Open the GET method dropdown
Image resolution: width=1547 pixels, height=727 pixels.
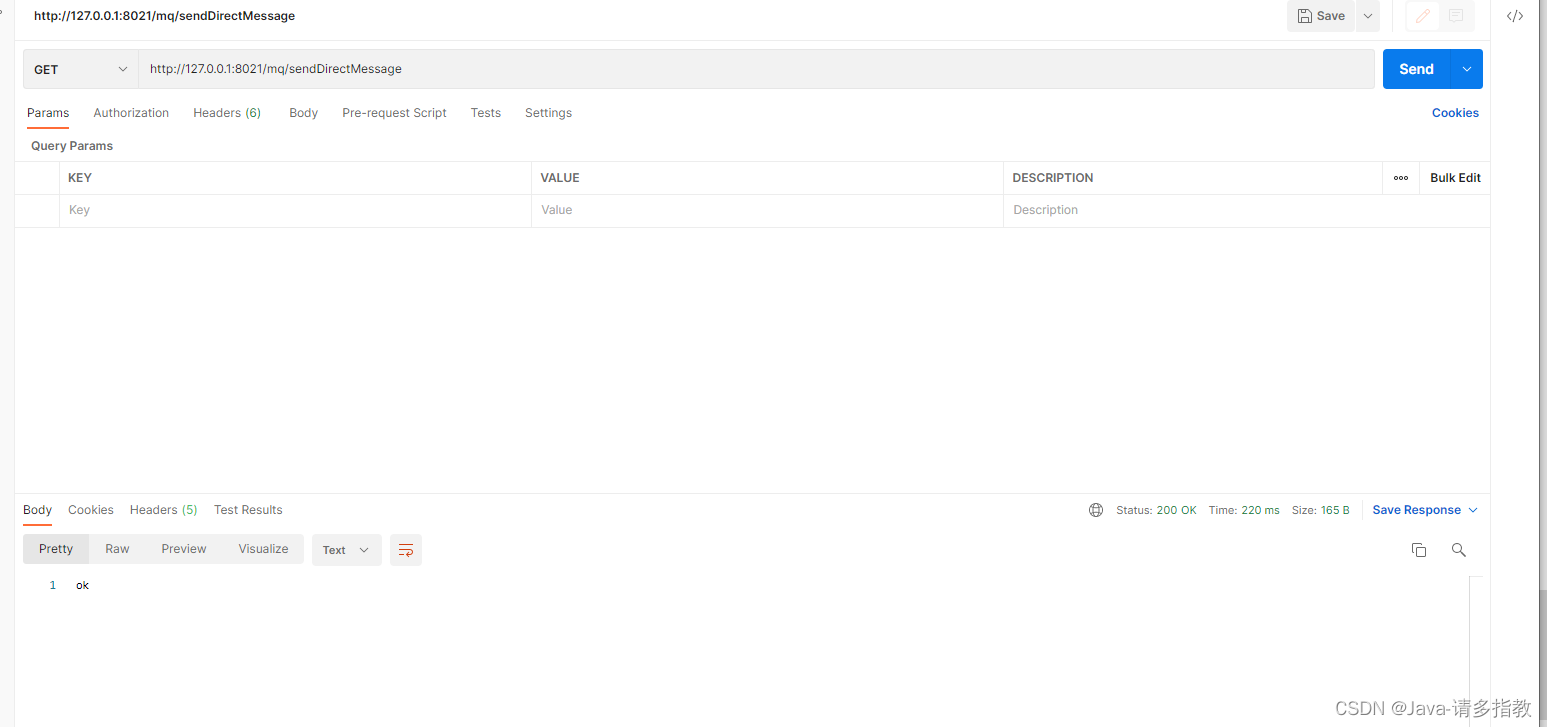(x=80, y=69)
